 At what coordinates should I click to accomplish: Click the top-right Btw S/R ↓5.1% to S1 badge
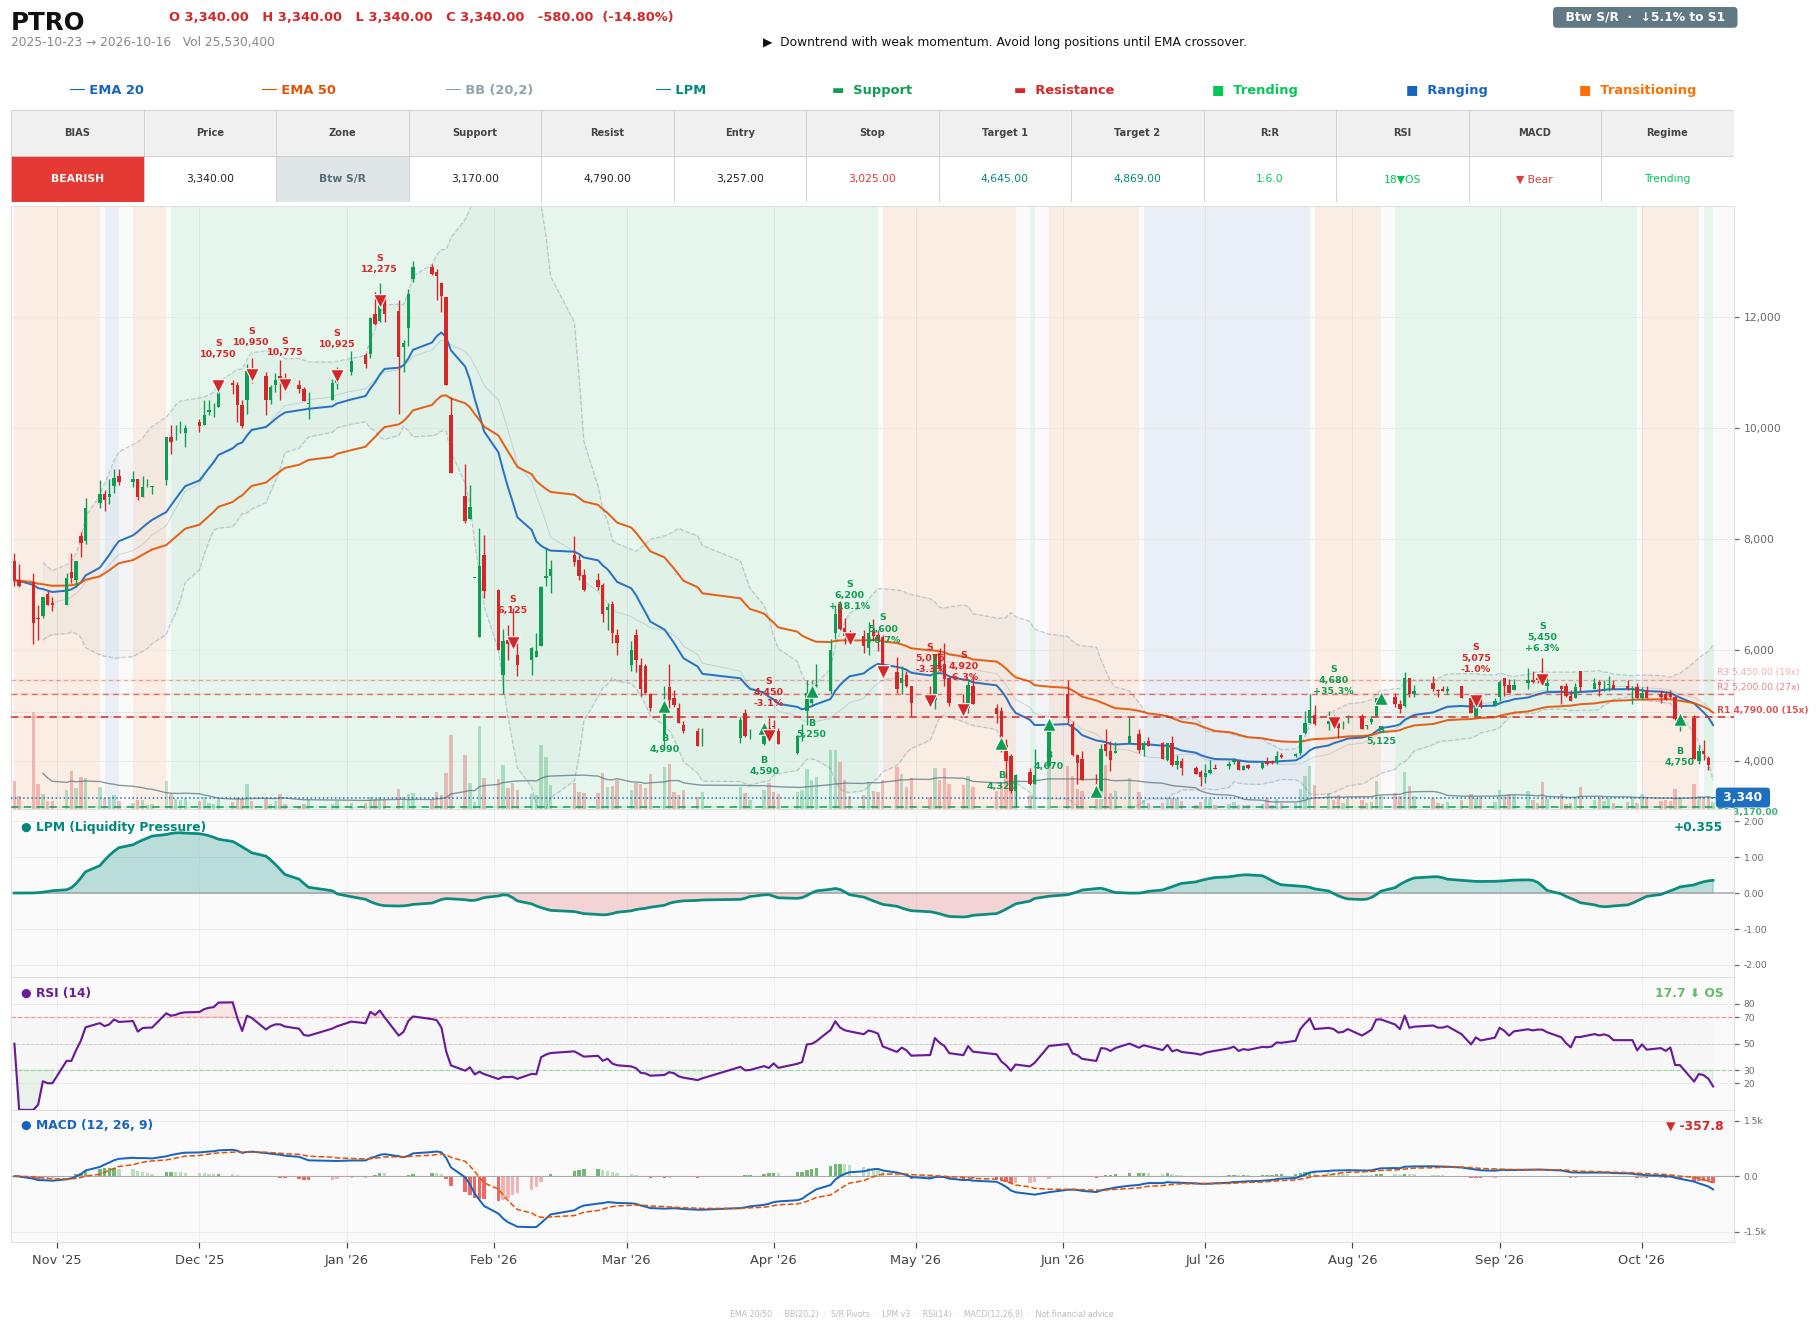1645,17
